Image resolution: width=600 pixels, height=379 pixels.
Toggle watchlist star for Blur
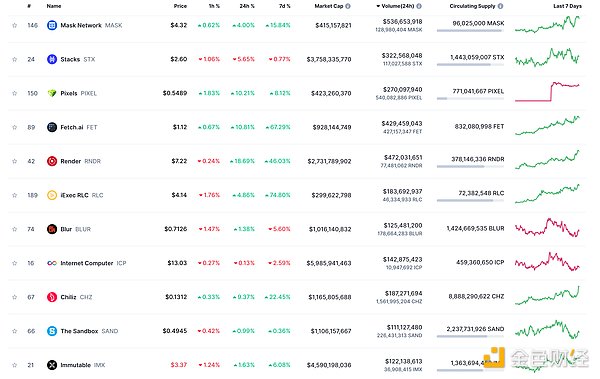[x=15, y=229]
